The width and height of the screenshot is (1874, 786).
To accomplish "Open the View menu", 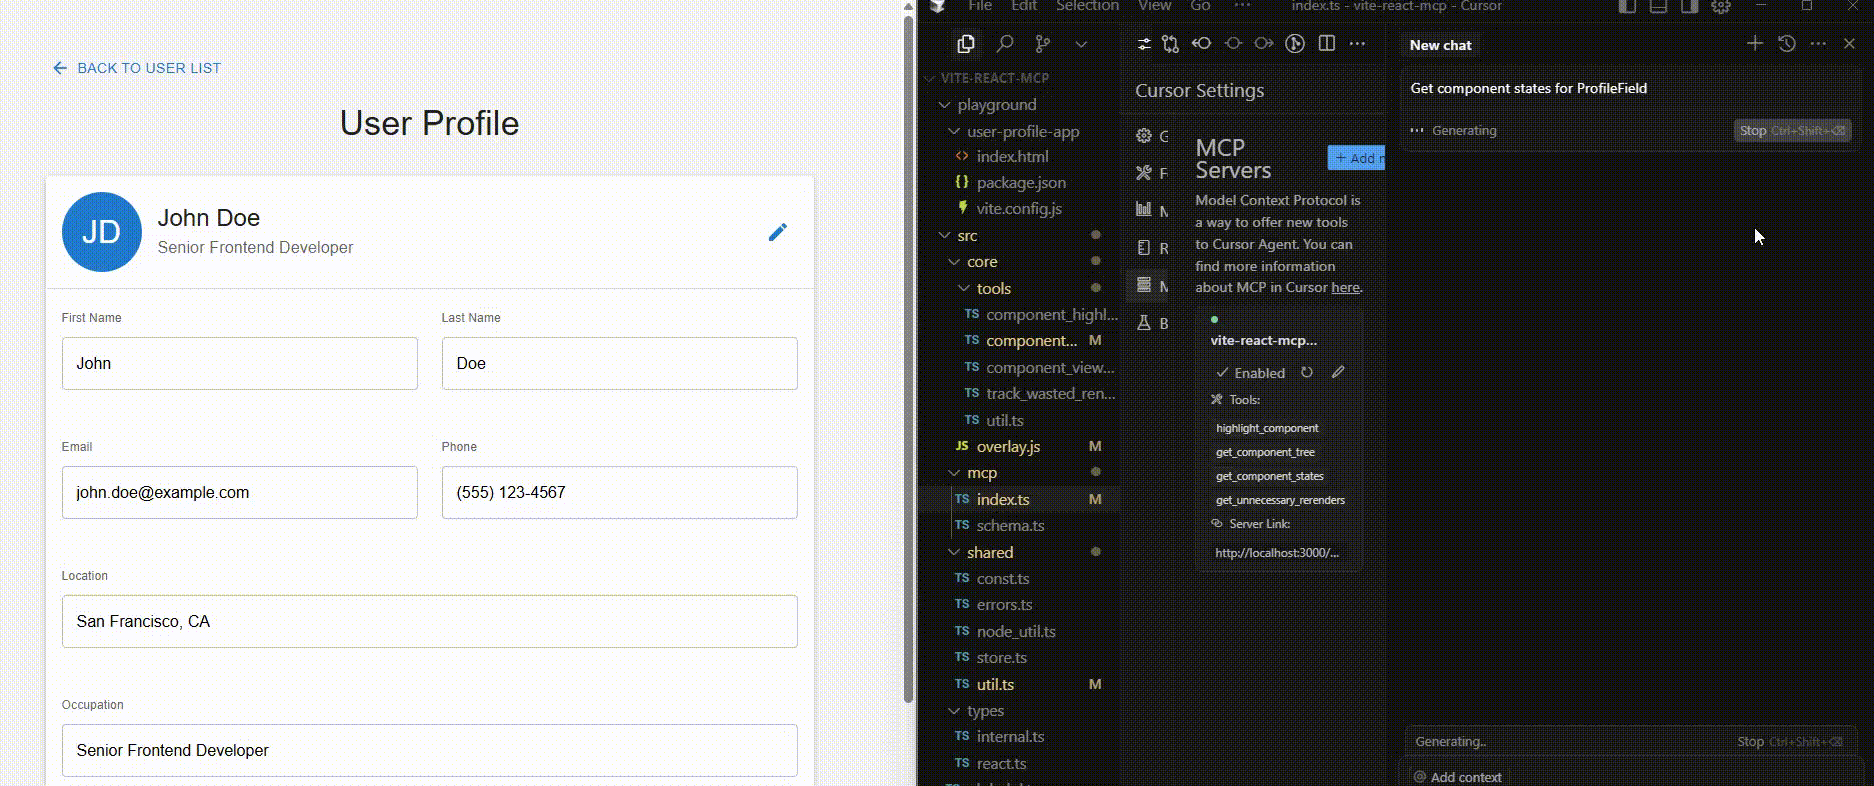I will point(1154,6).
